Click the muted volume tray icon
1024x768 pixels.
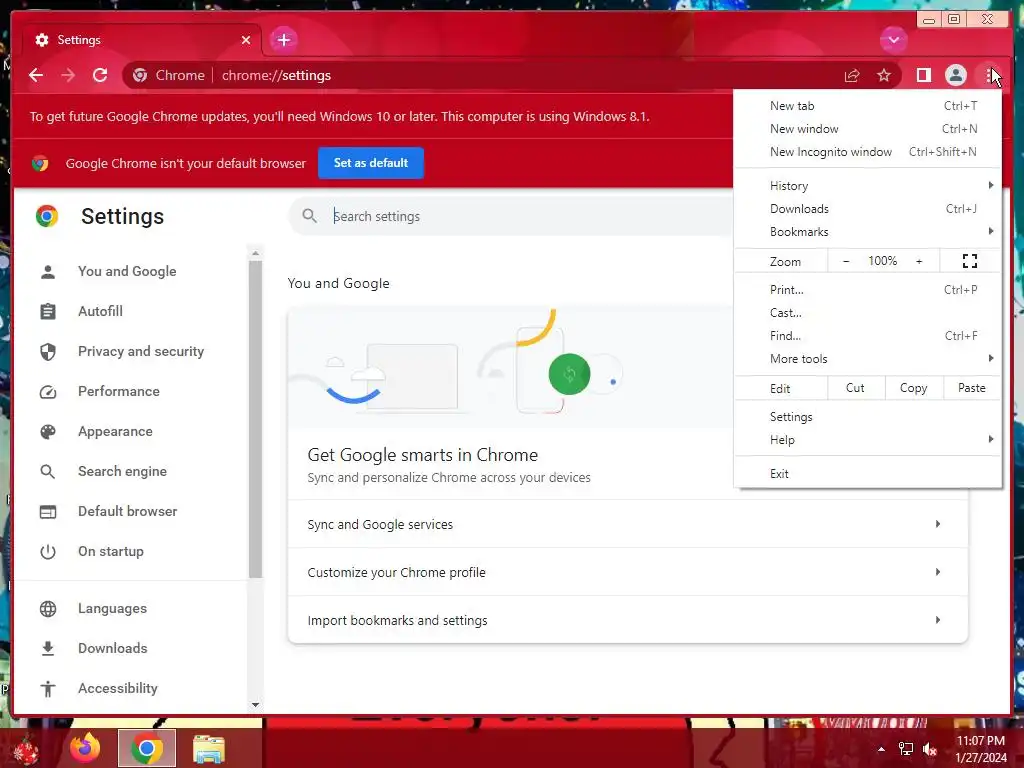point(930,749)
